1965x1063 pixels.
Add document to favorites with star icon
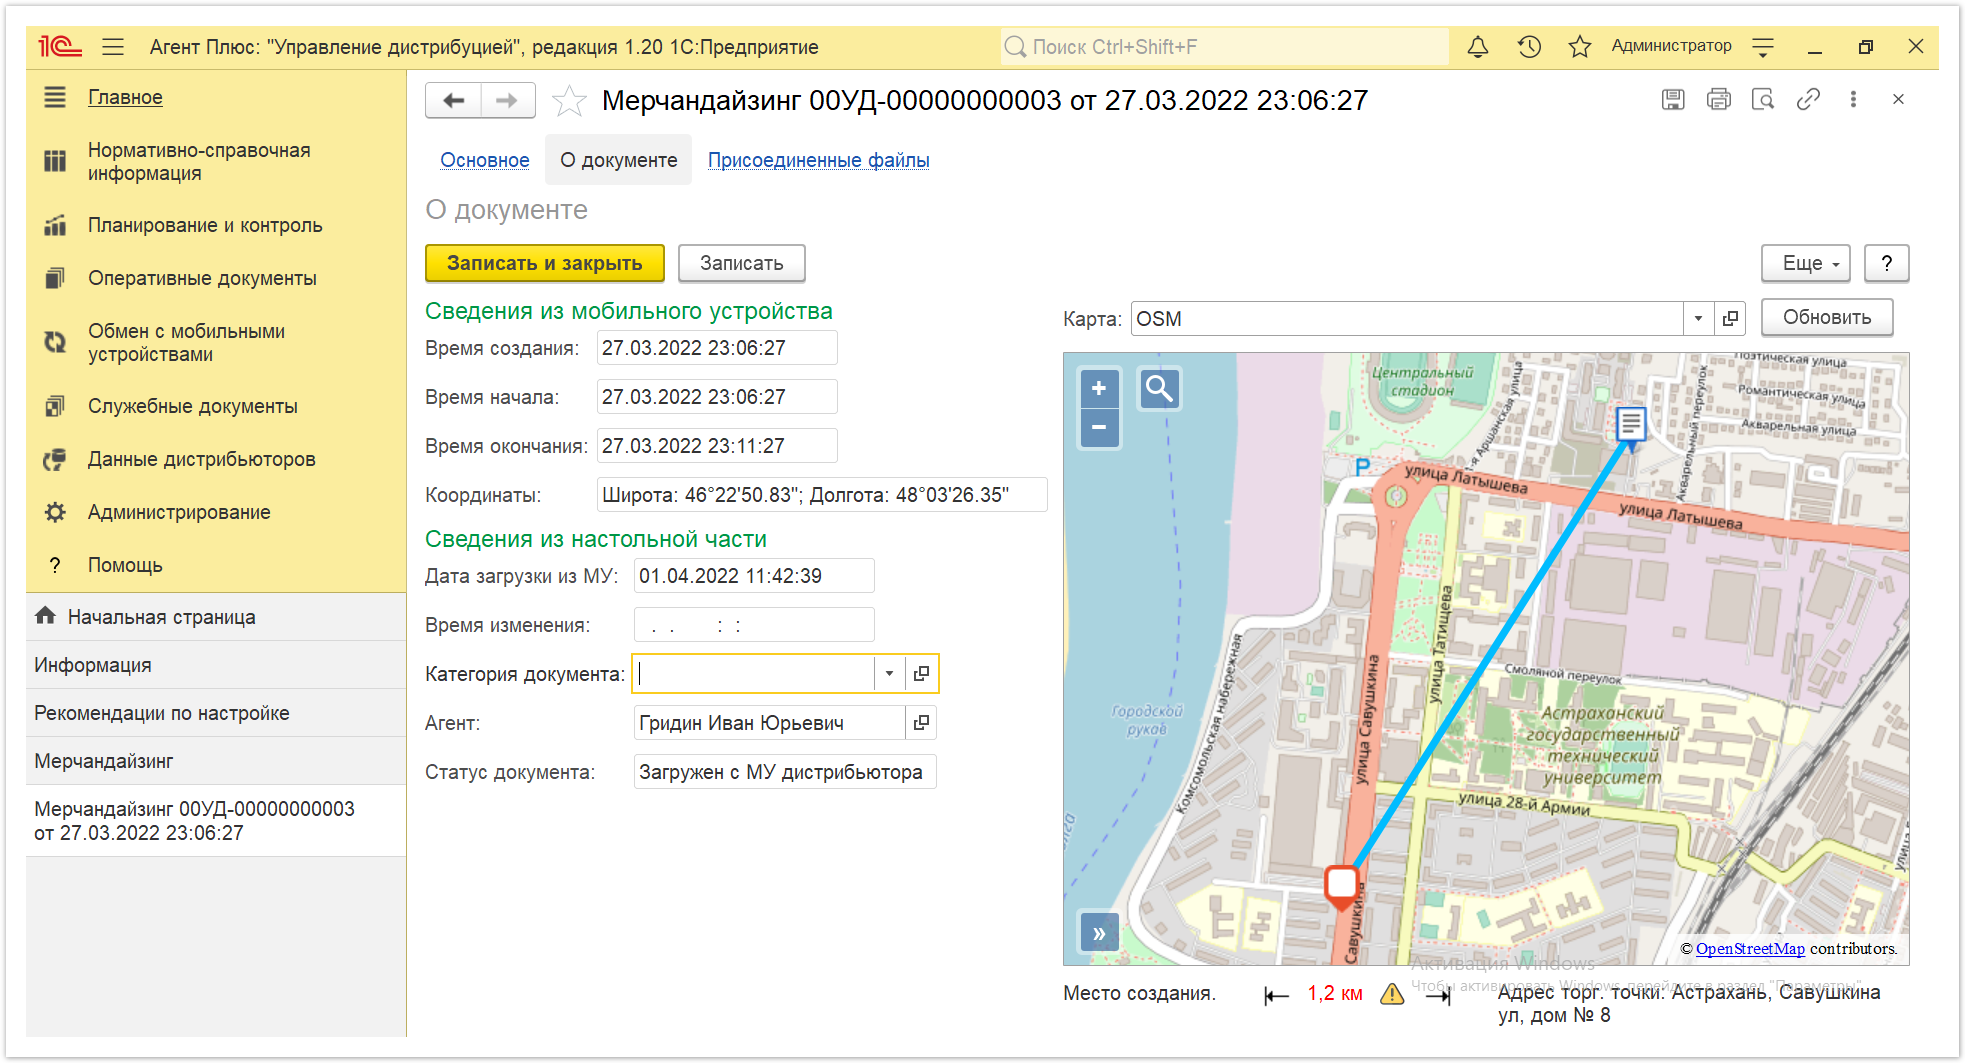point(569,100)
